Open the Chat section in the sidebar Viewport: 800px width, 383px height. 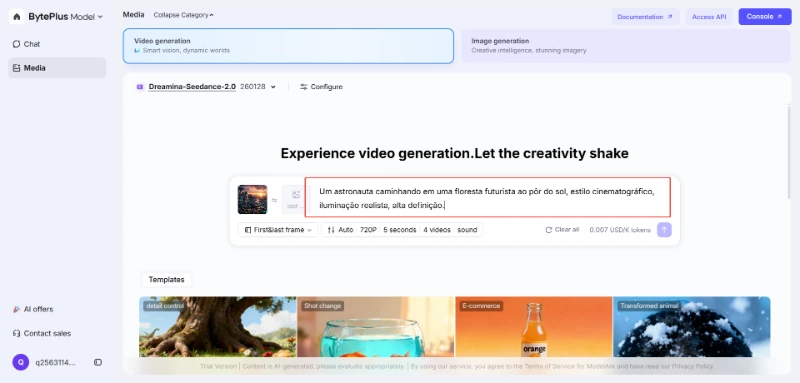(57, 44)
